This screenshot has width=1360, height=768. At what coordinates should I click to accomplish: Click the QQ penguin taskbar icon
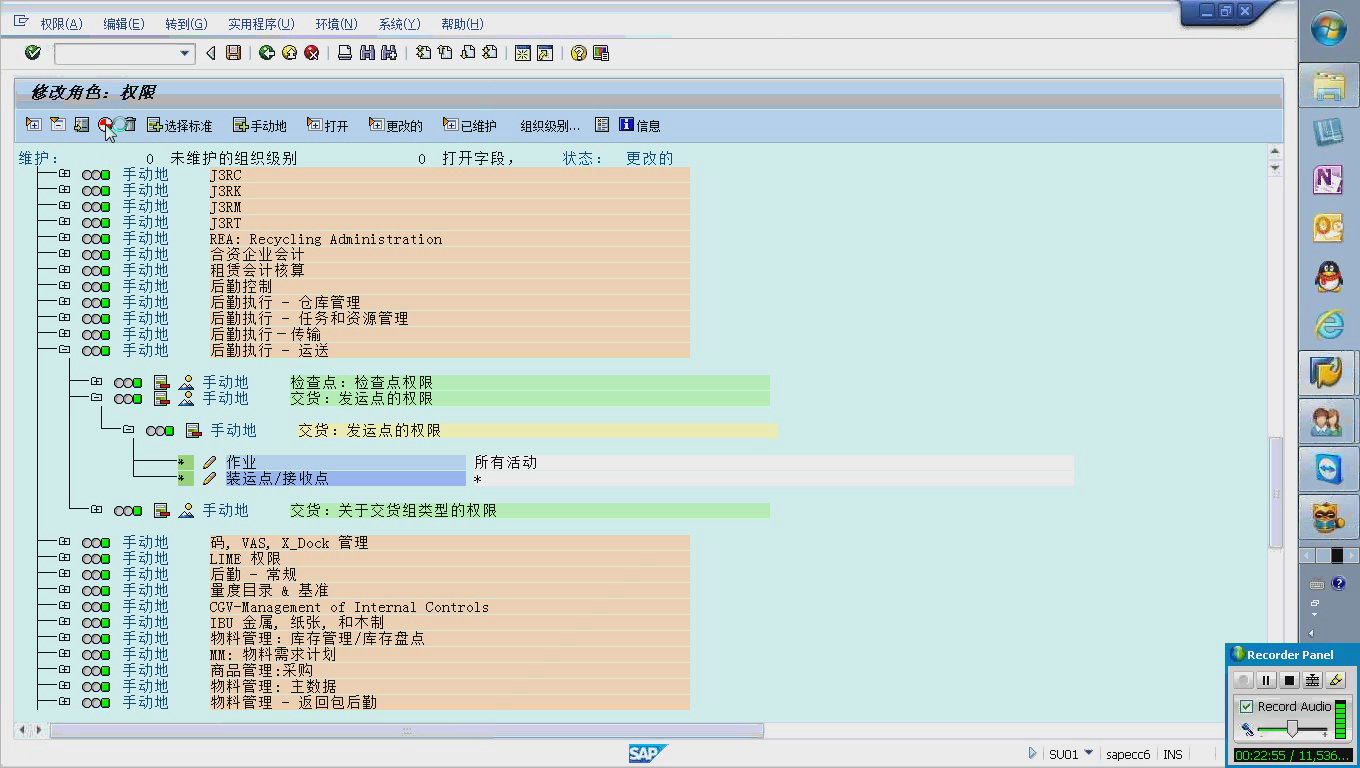click(x=1328, y=276)
